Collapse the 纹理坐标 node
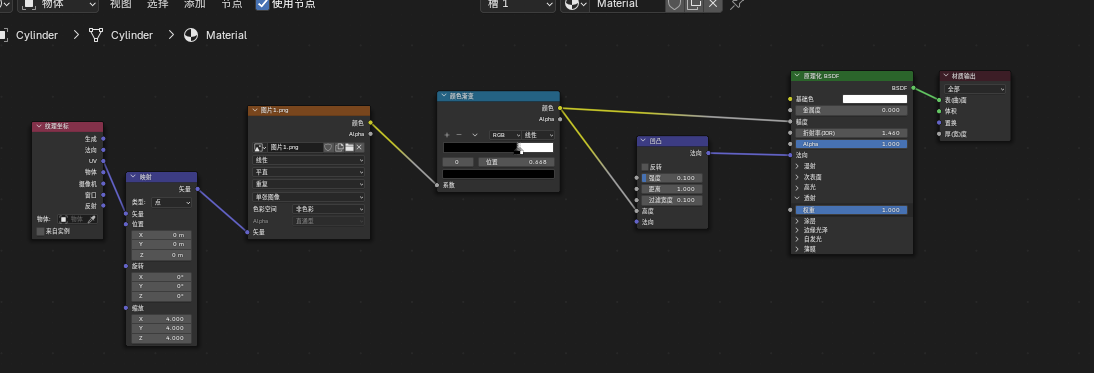The width and height of the screenshot is (1094, 373). point(39,127)
